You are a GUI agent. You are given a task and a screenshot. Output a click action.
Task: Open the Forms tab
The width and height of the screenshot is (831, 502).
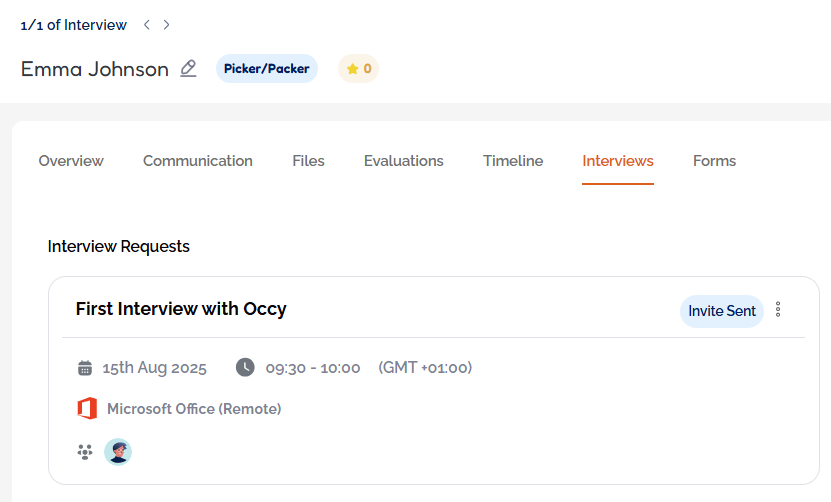click(714, 161)
